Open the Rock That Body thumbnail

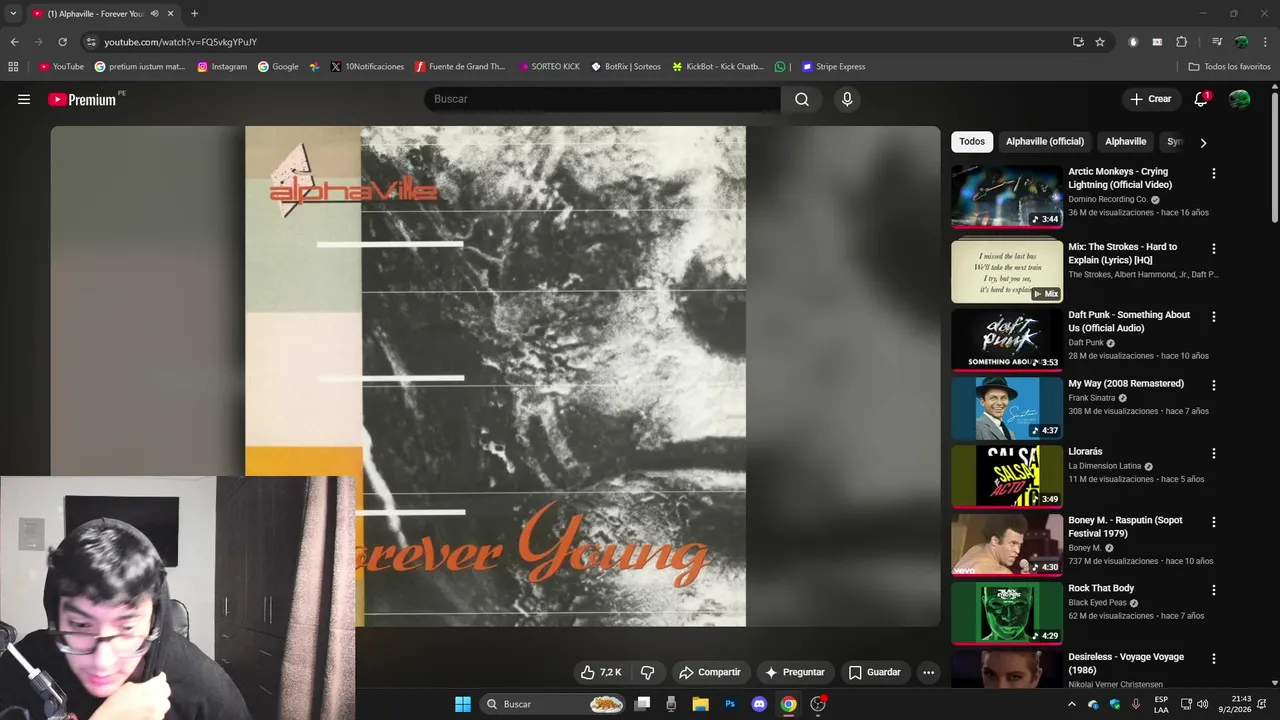click(x=1007, y=613)
